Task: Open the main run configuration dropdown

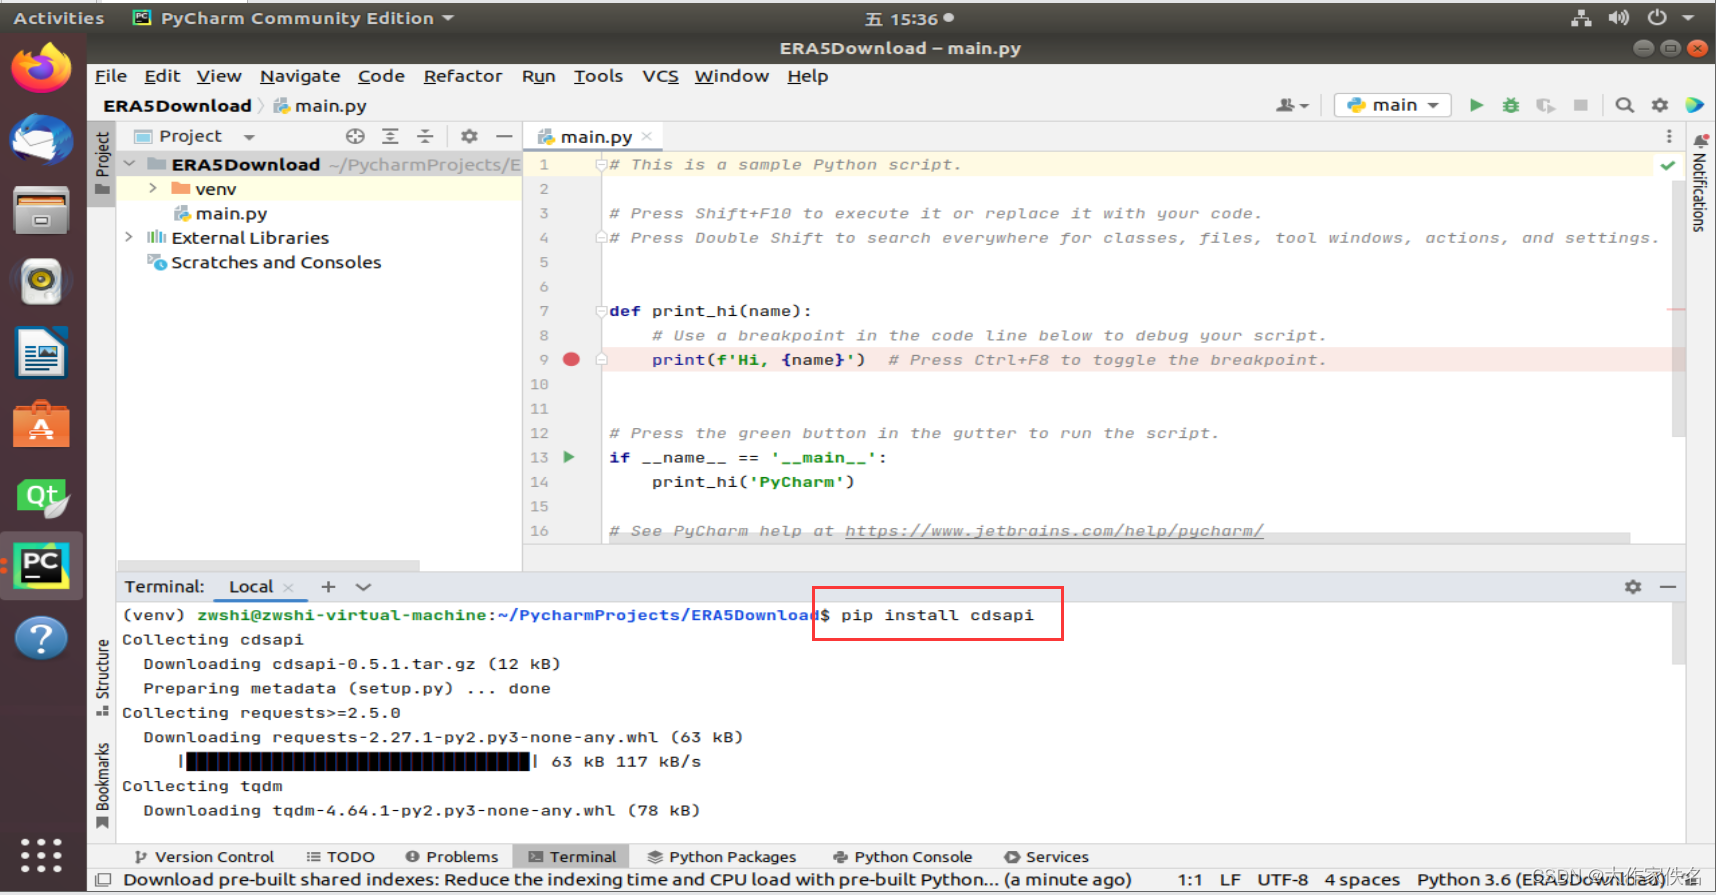Action: pos(1393,105)
